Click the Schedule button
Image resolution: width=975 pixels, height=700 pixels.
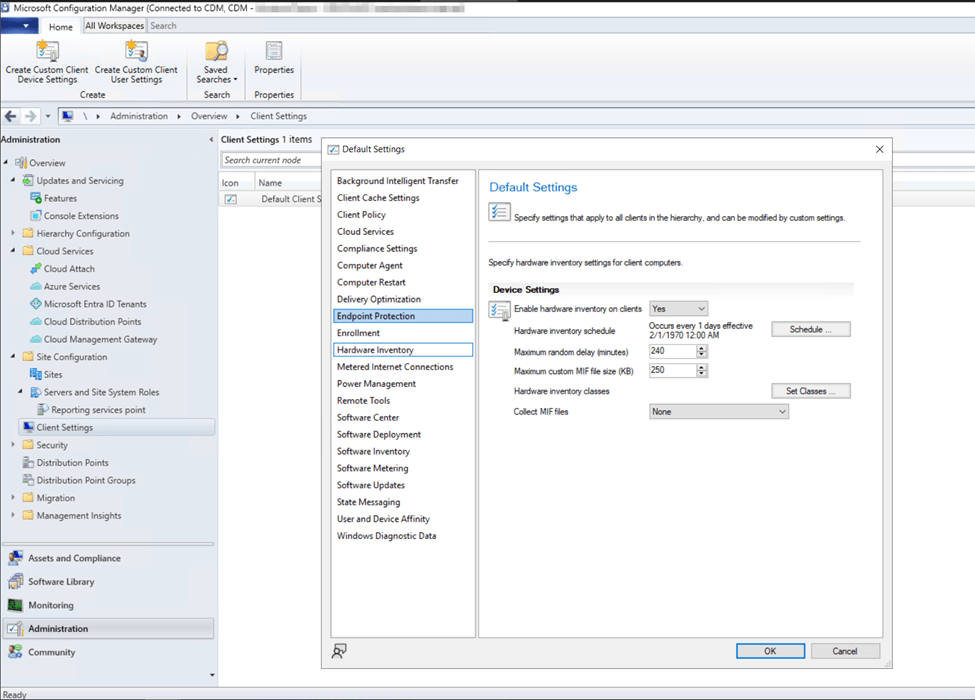[x=810, y=329]
